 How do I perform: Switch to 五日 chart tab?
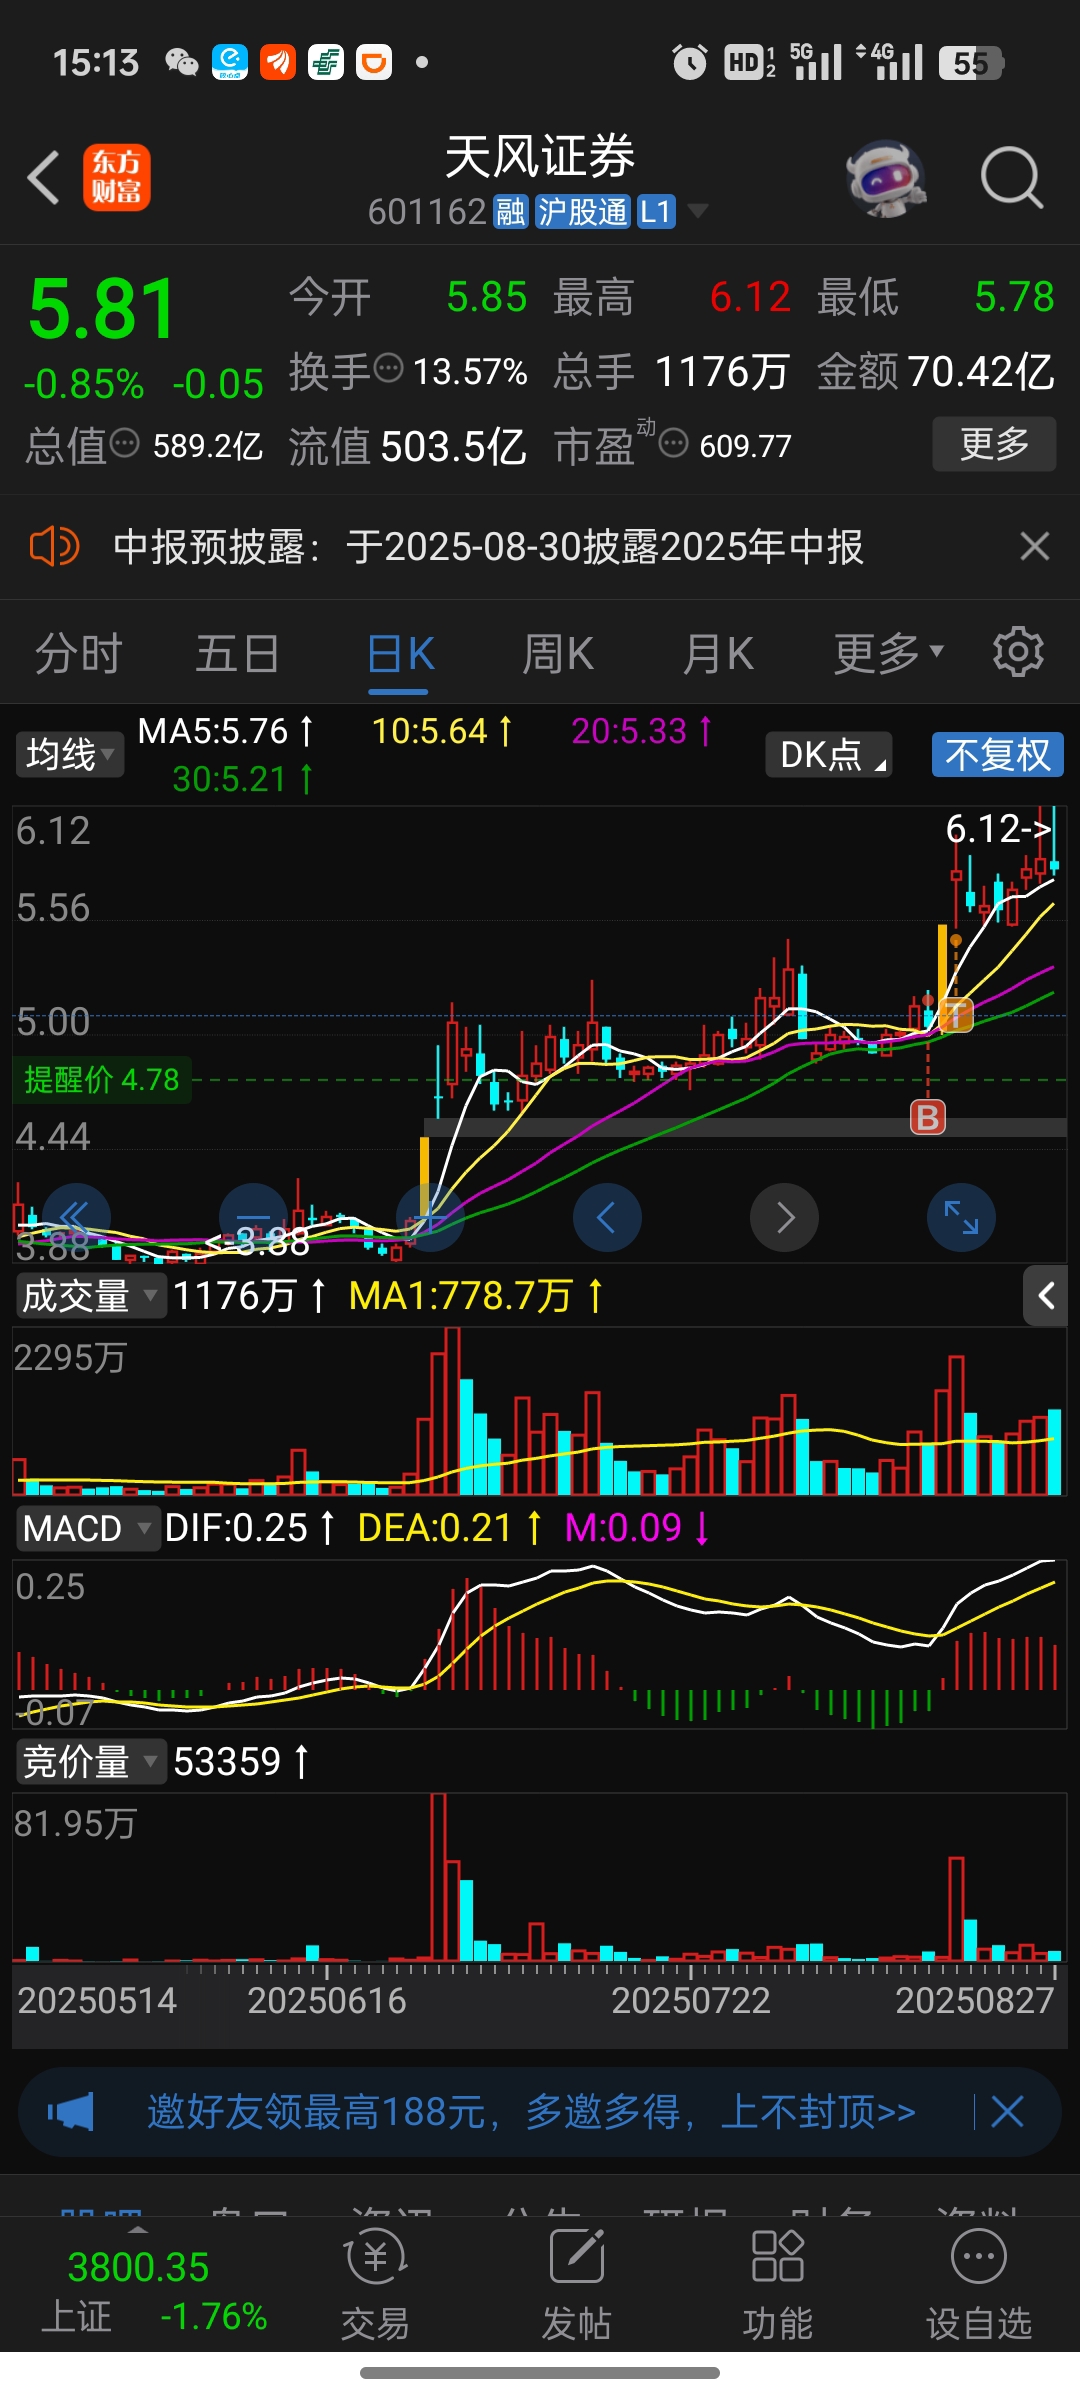click(x=238, y=654)
